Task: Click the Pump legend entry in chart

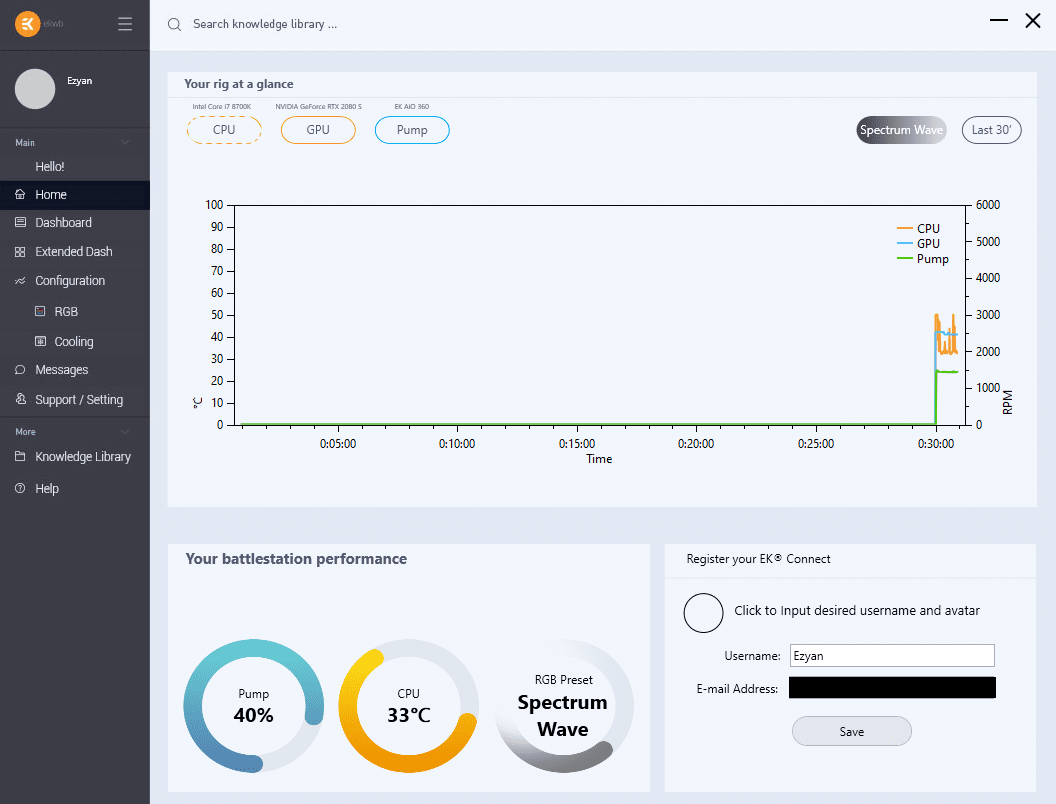Action: coord(923,259)
